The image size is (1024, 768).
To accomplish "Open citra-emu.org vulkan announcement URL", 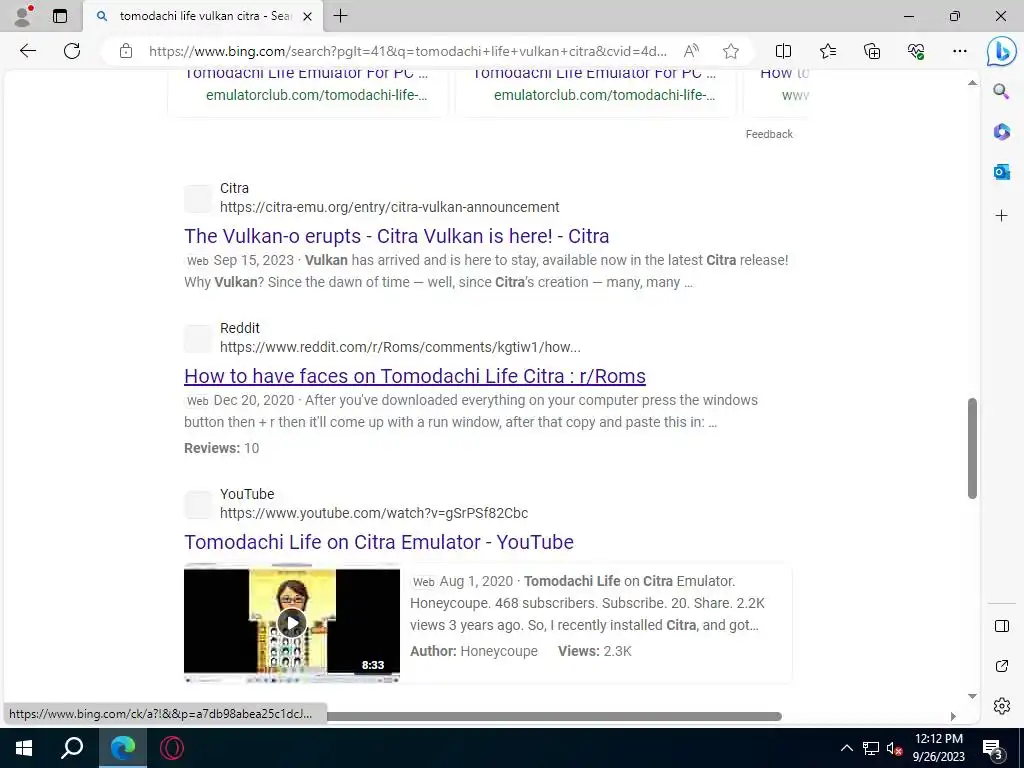I will click(389, 207).
